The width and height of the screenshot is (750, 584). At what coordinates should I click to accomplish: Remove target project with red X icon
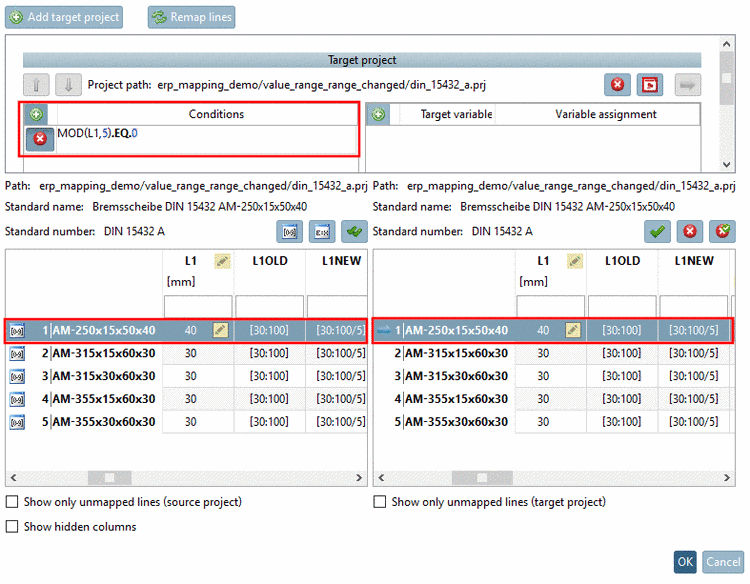(618, 85)
